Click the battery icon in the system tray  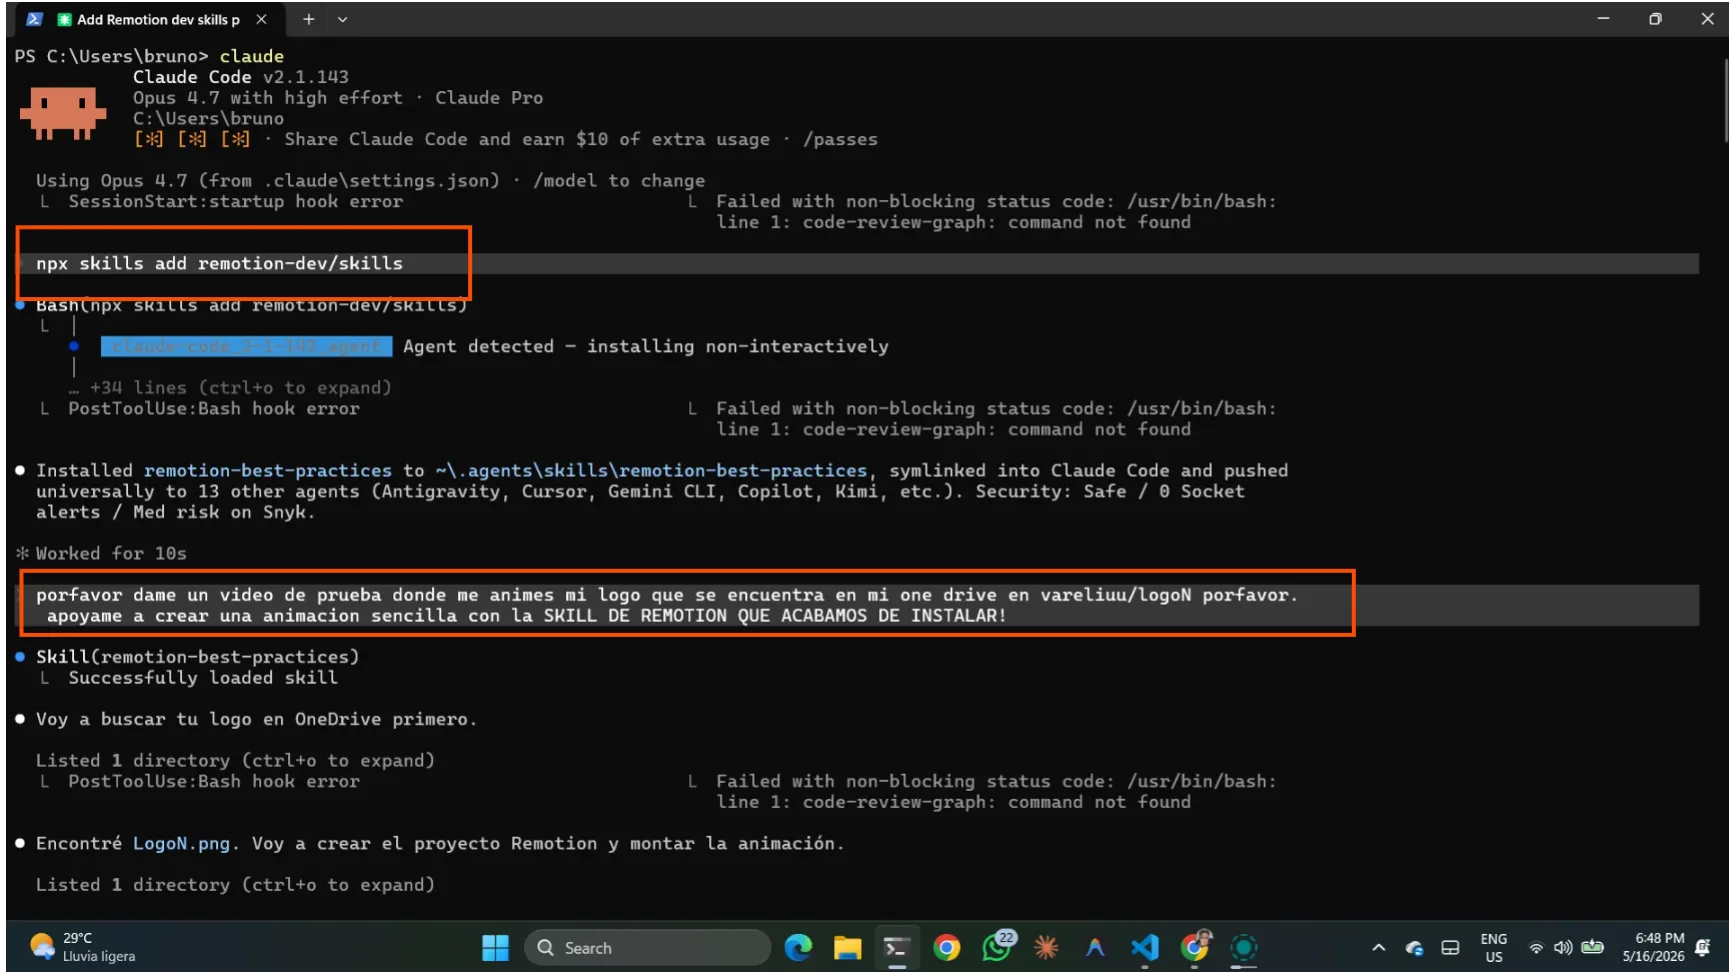click(1593, 947)
